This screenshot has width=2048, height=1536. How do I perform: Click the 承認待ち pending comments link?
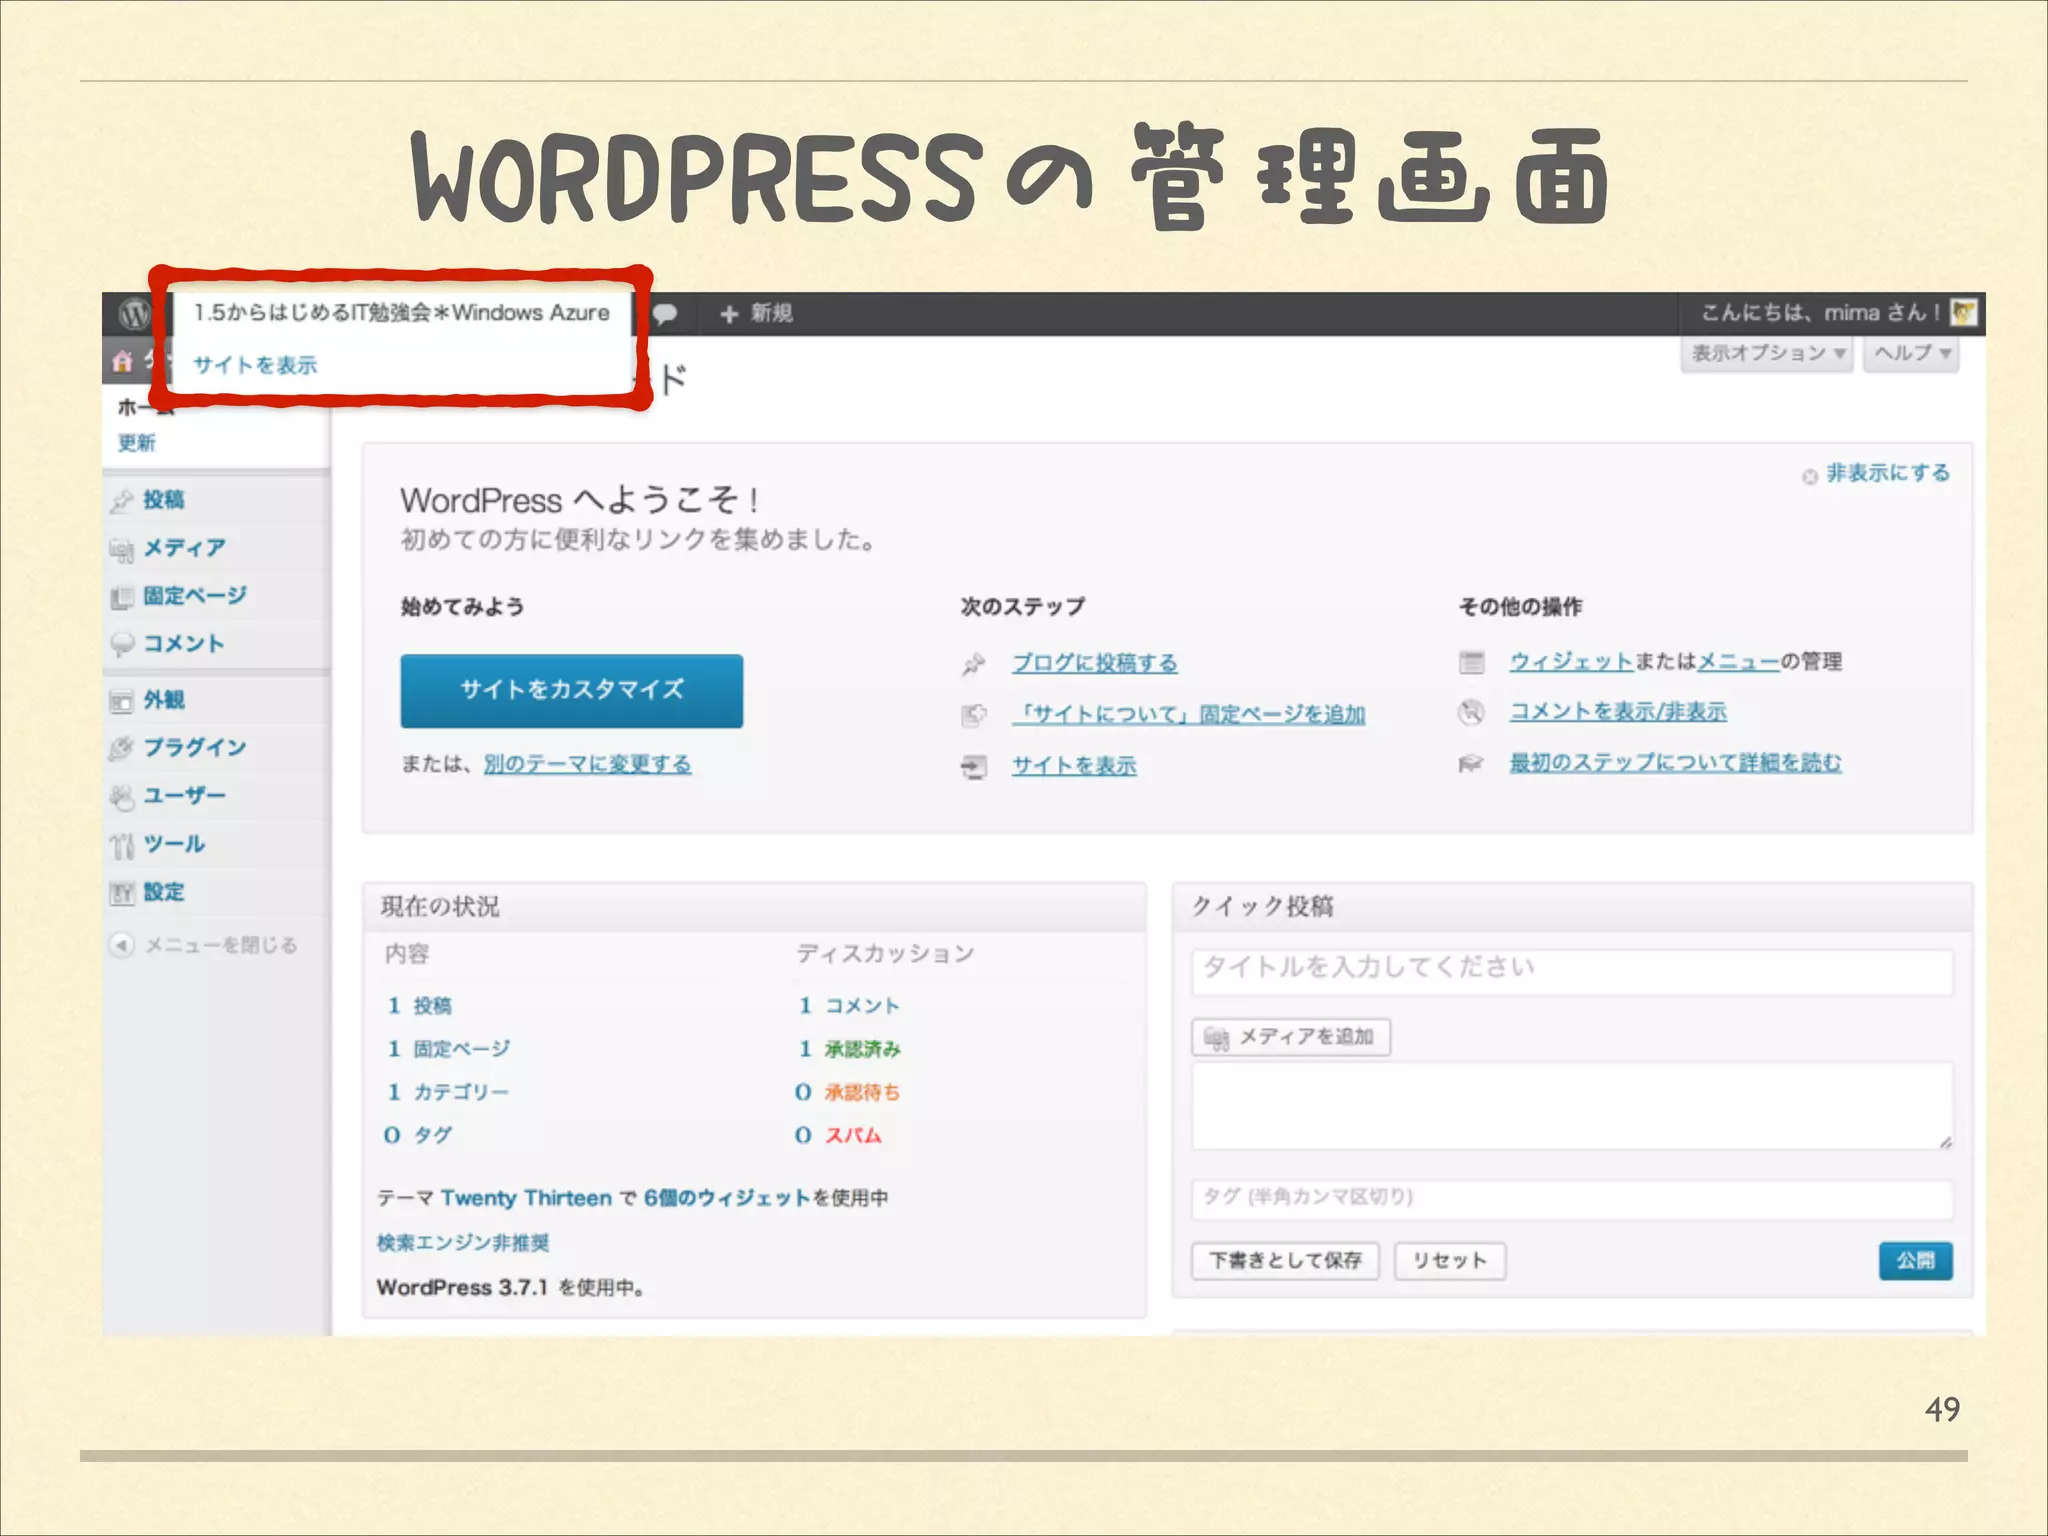(861, 1093)
